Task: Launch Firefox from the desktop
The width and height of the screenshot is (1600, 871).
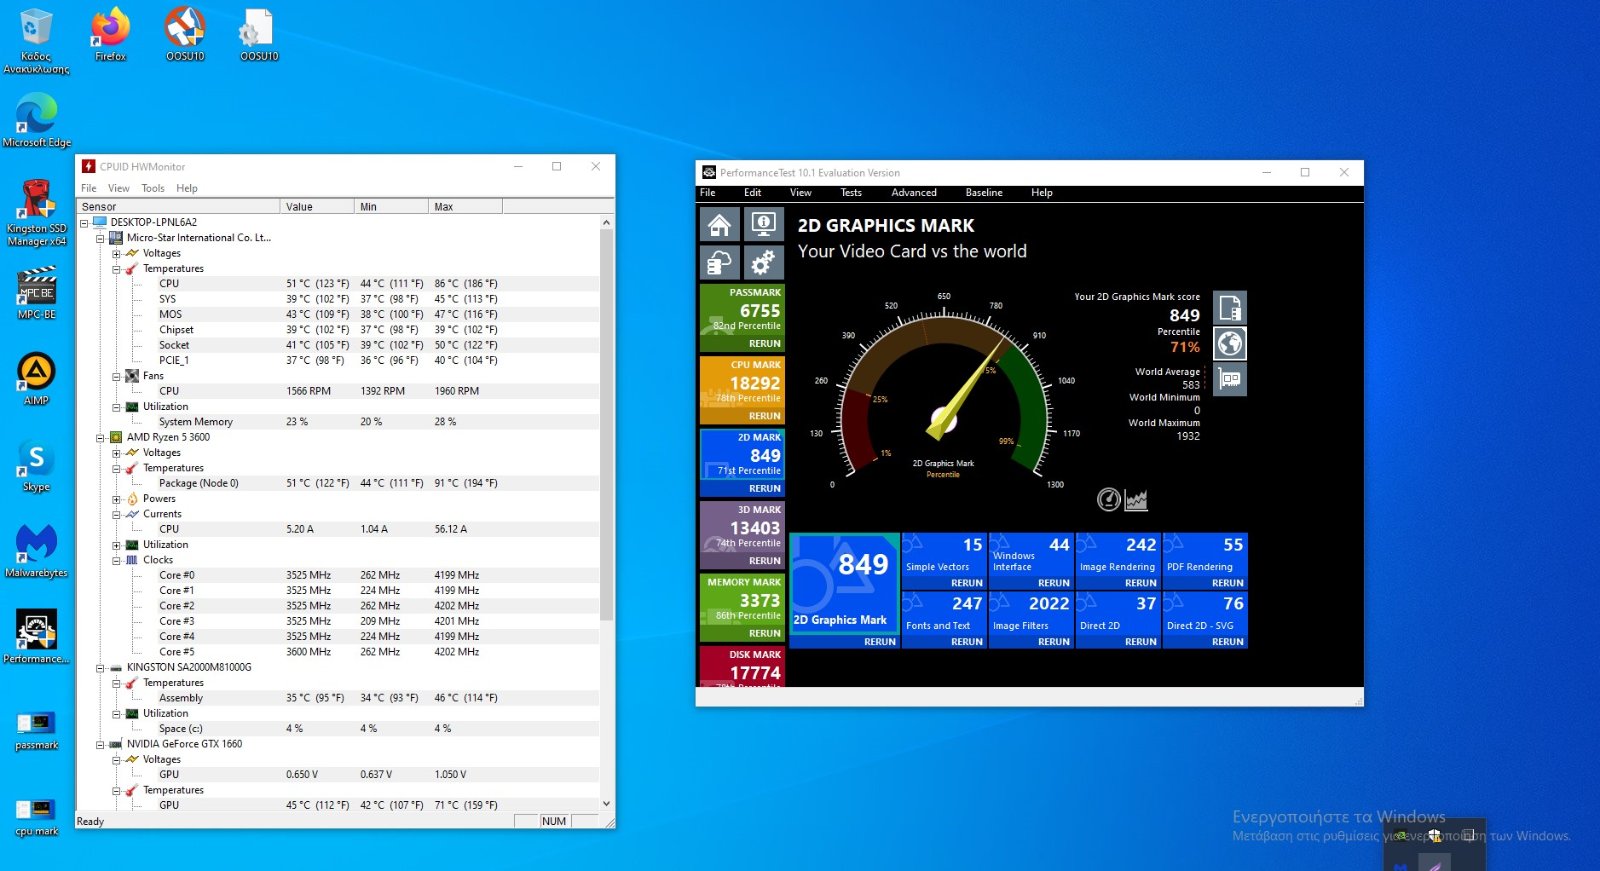Action: click(110, 35)
